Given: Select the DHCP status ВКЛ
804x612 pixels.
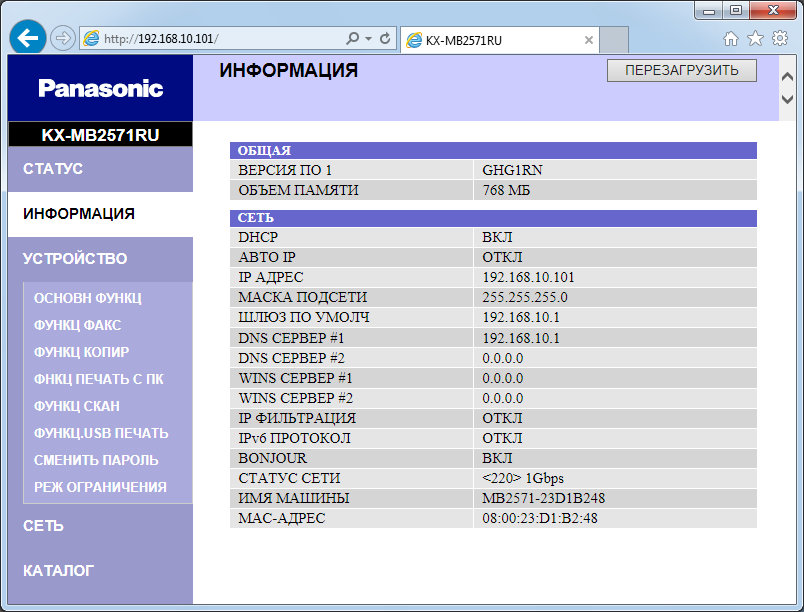Looking at the screenshot, I should 497,237.
